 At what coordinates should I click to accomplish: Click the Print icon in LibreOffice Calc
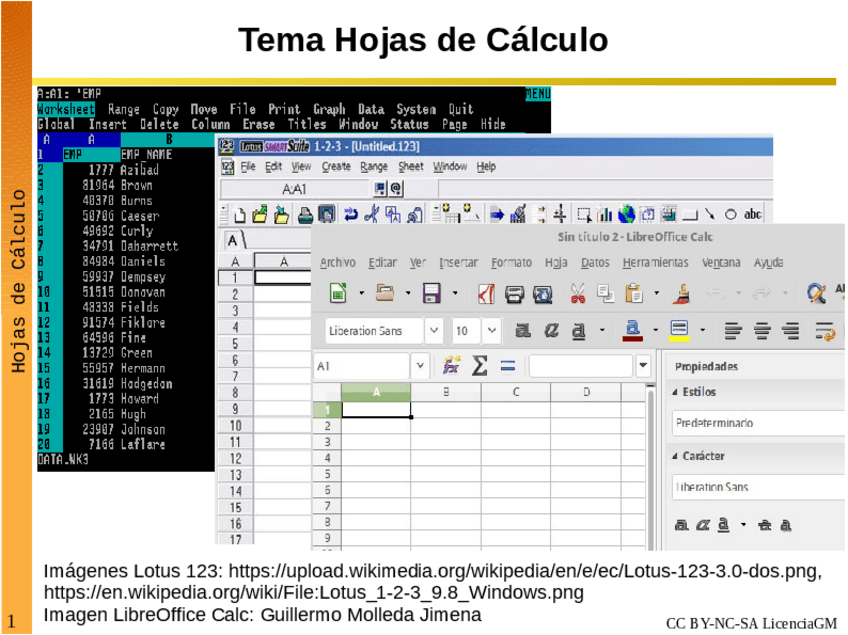(x=514, y=294)
